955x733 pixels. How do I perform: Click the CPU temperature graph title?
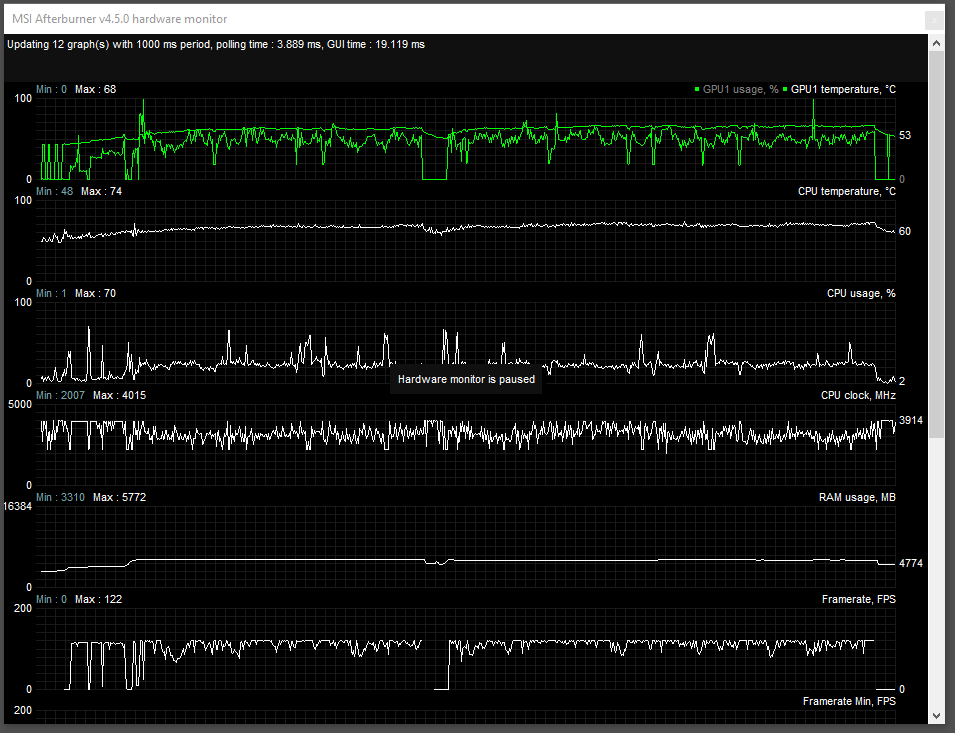pyautogui.click(x=847, y=191)
